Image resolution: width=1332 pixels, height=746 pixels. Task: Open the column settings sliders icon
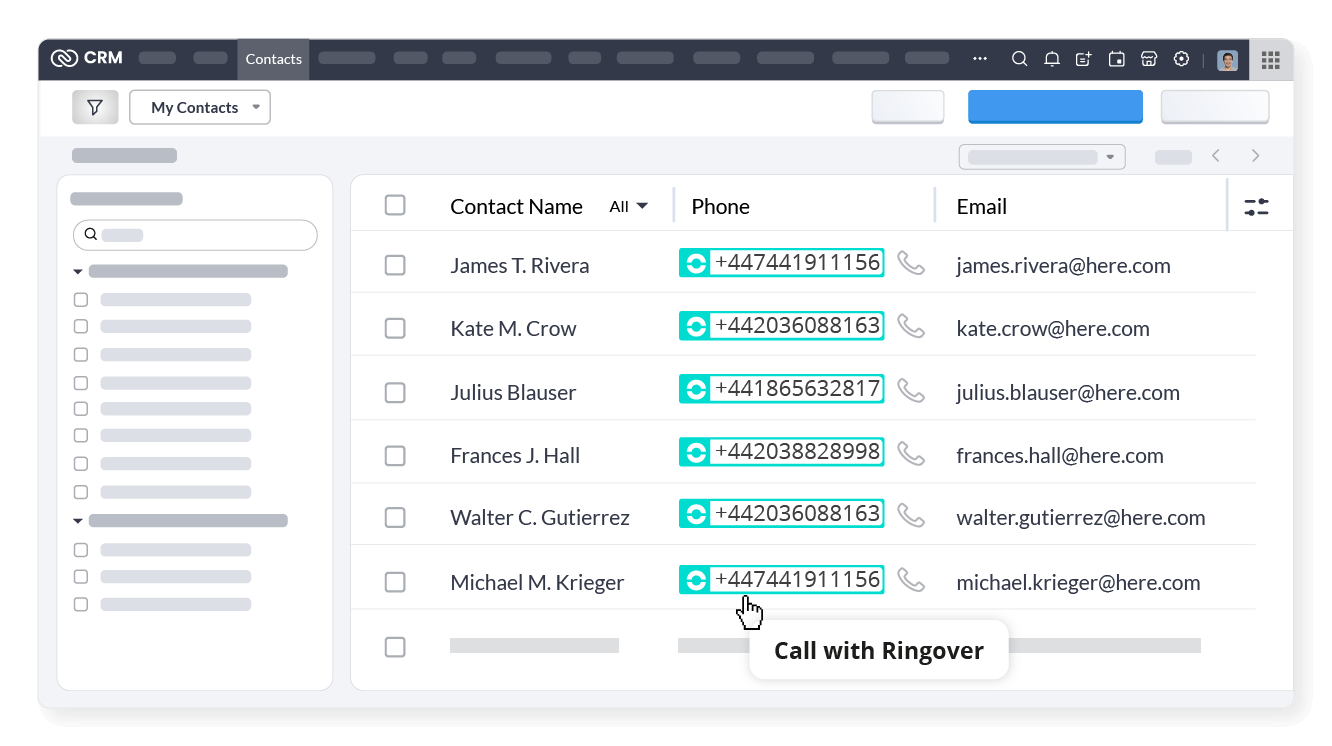[x=1256, y=205]
